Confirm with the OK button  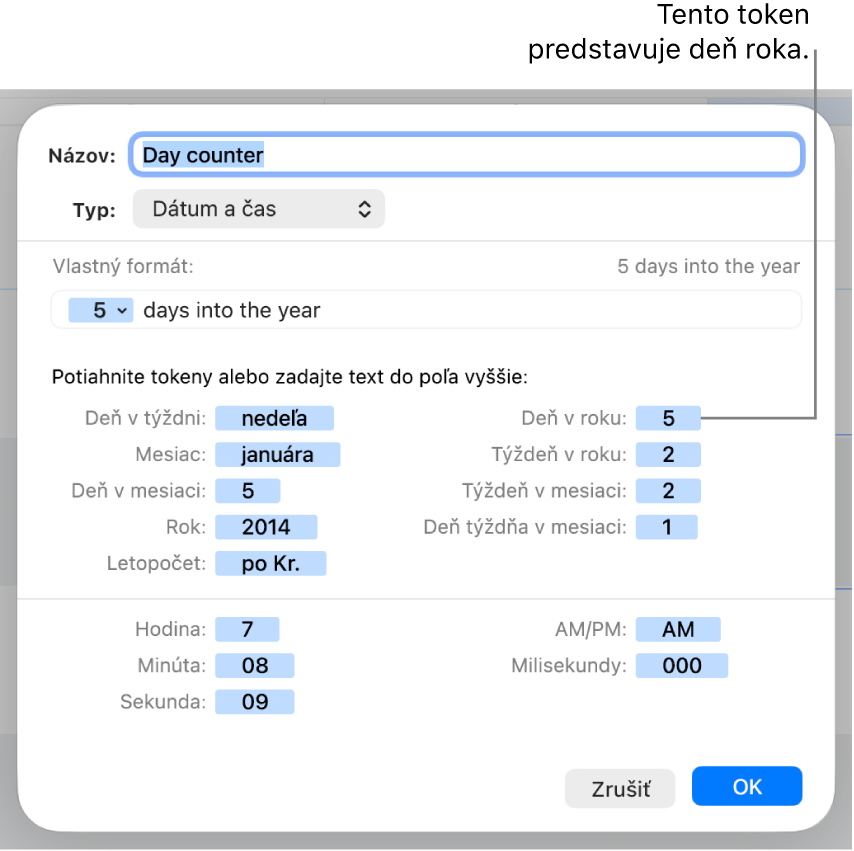point(747,786)
